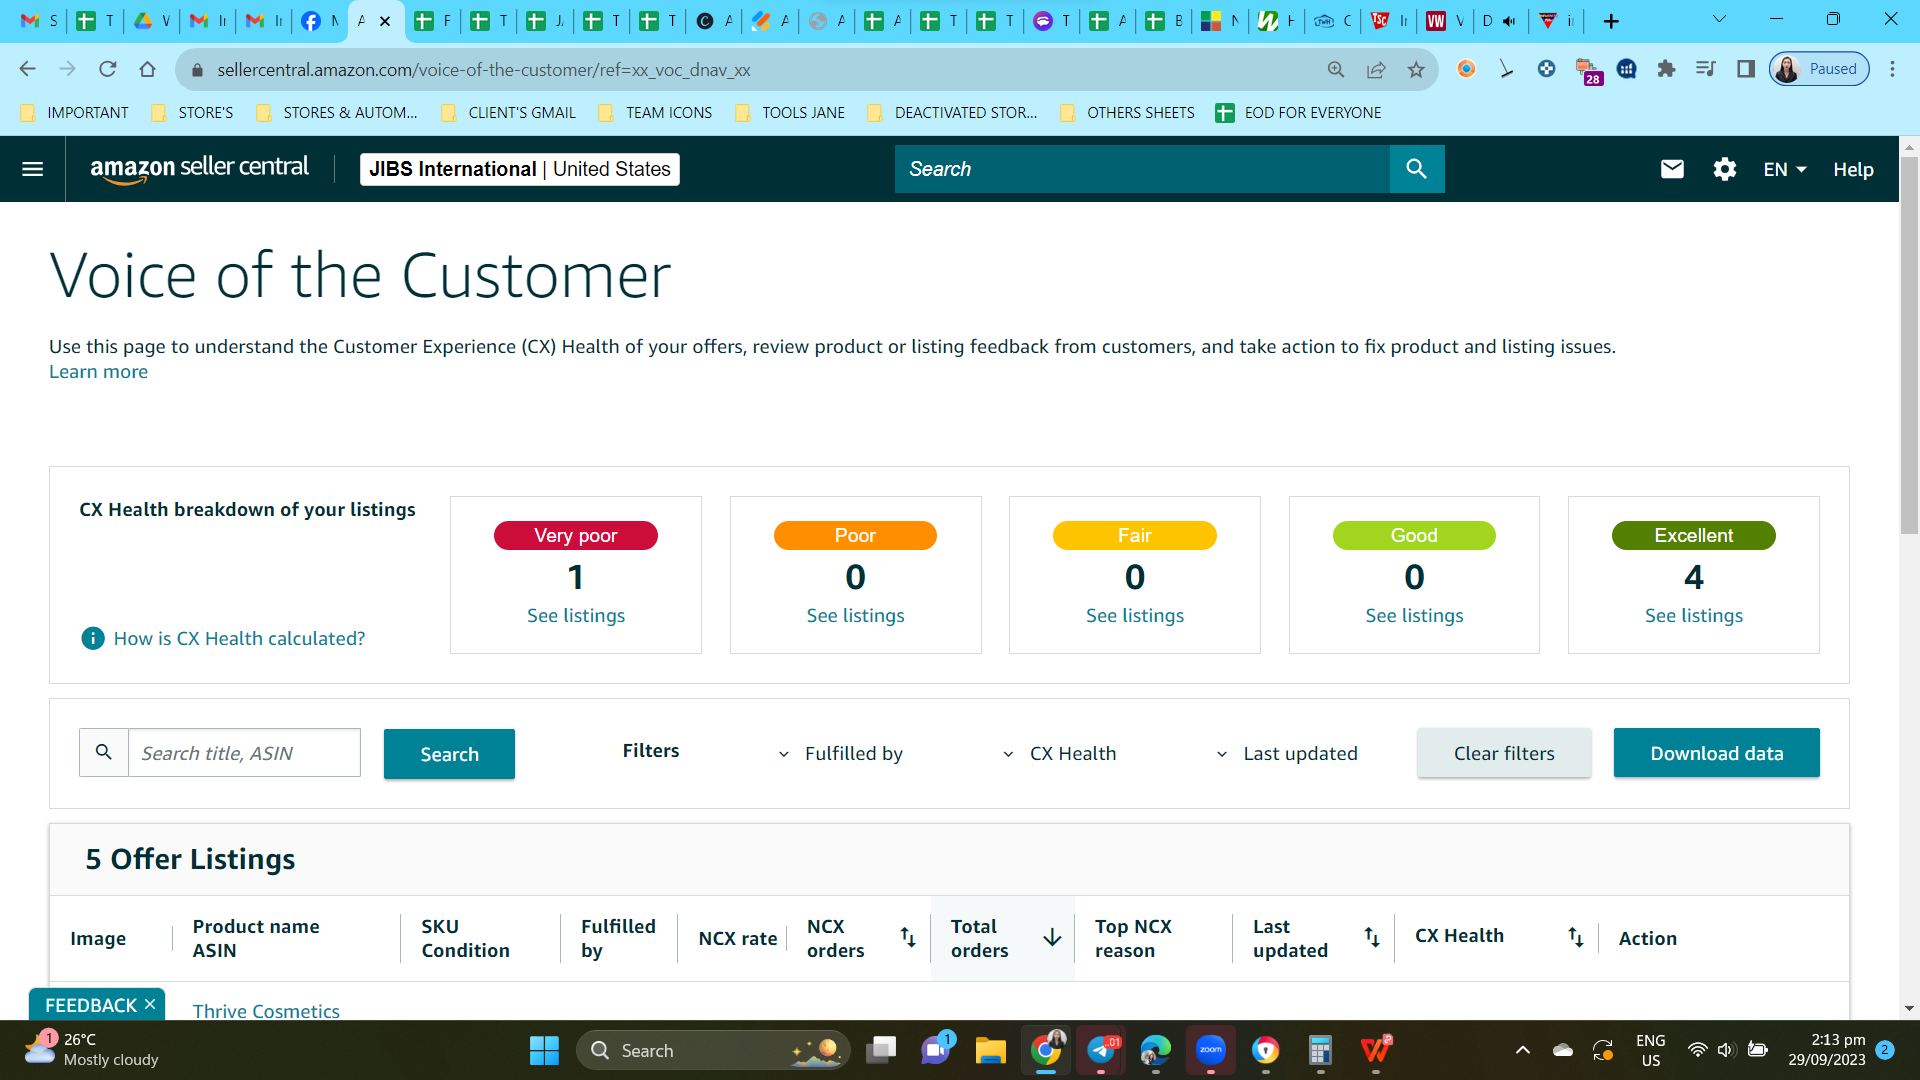Viewport: 1920px width, 1080px height.
Task: Click the browser home icon
Action: tap(147, 69)
